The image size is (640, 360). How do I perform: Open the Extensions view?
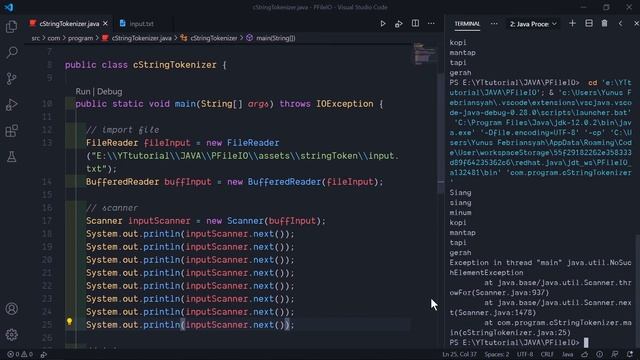11,131
